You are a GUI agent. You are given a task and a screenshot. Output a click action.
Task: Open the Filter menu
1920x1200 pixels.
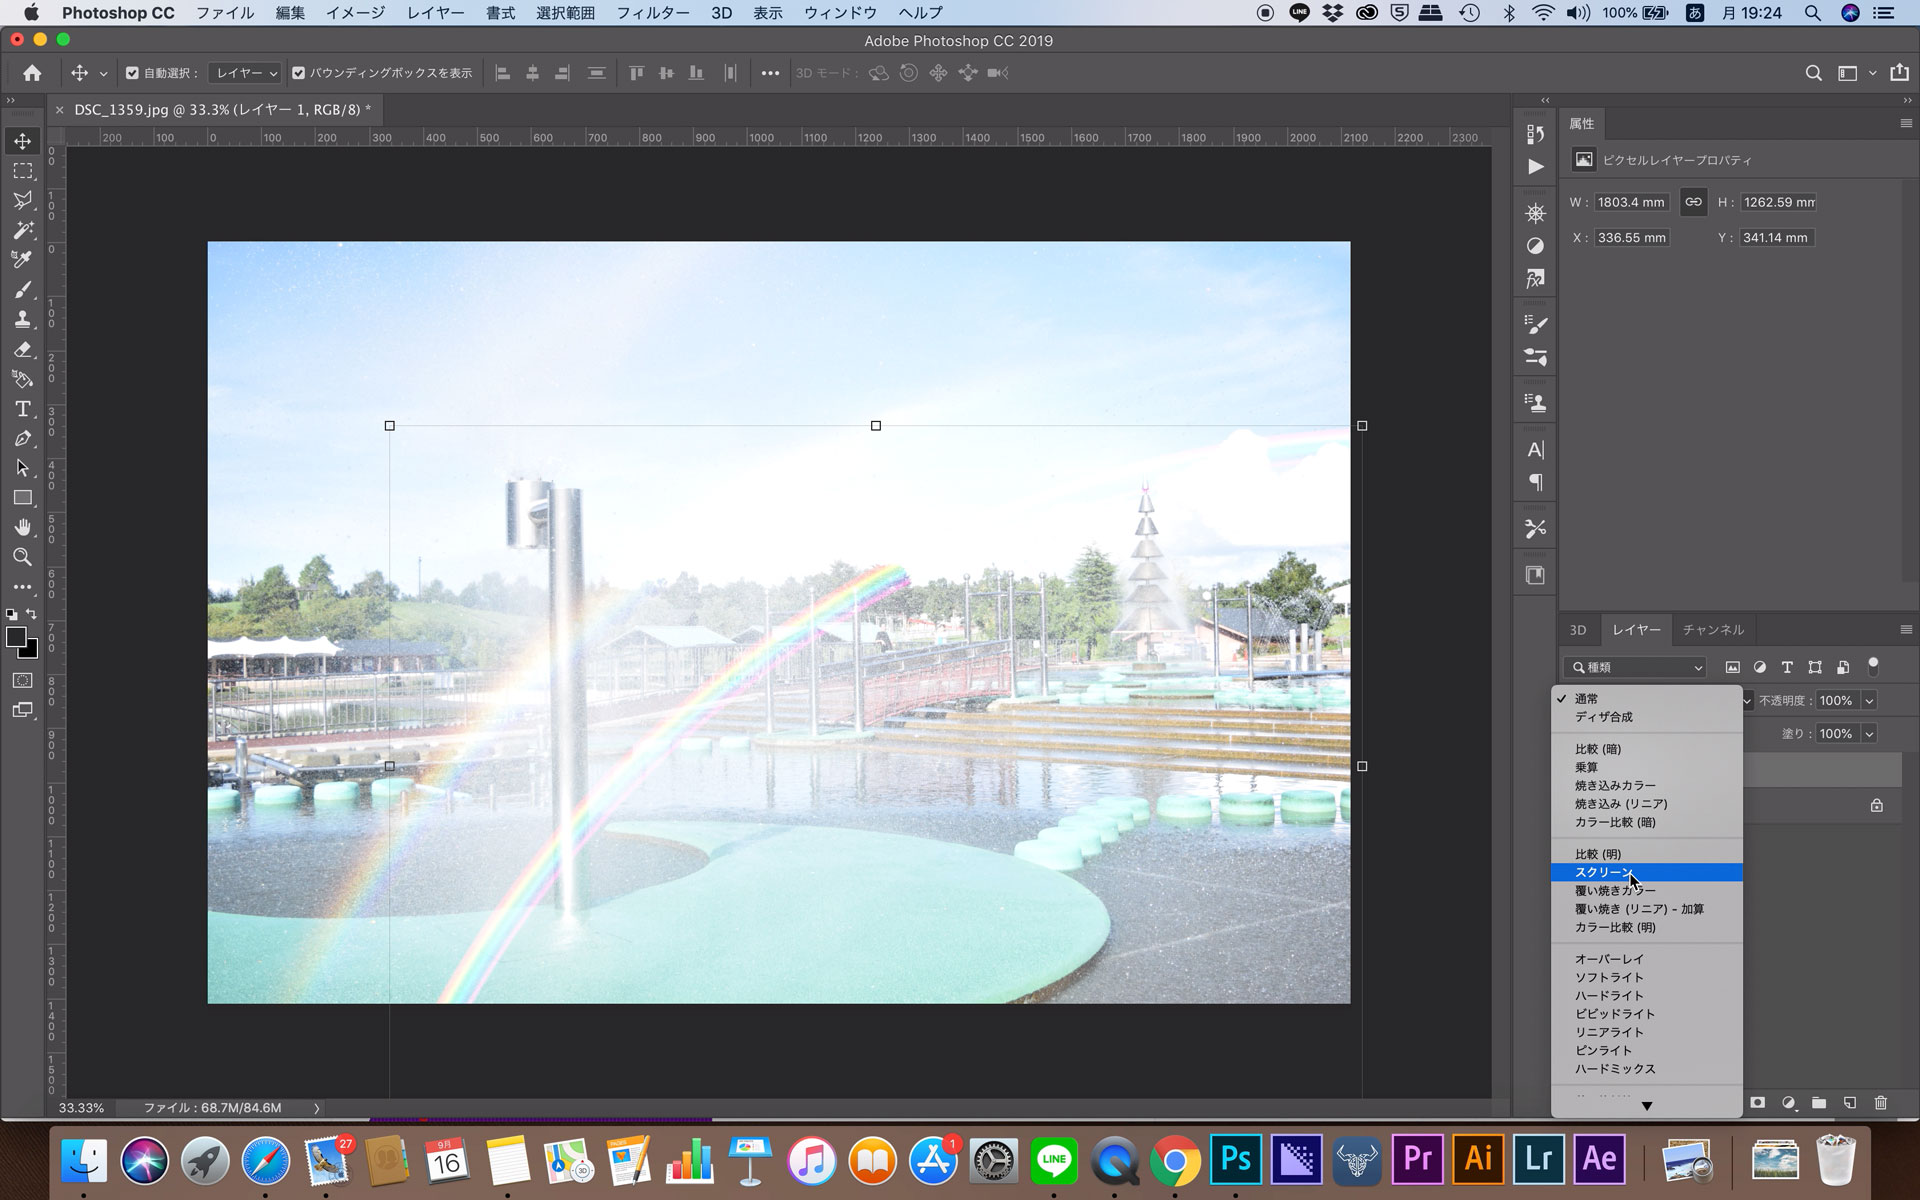point(652,13)
